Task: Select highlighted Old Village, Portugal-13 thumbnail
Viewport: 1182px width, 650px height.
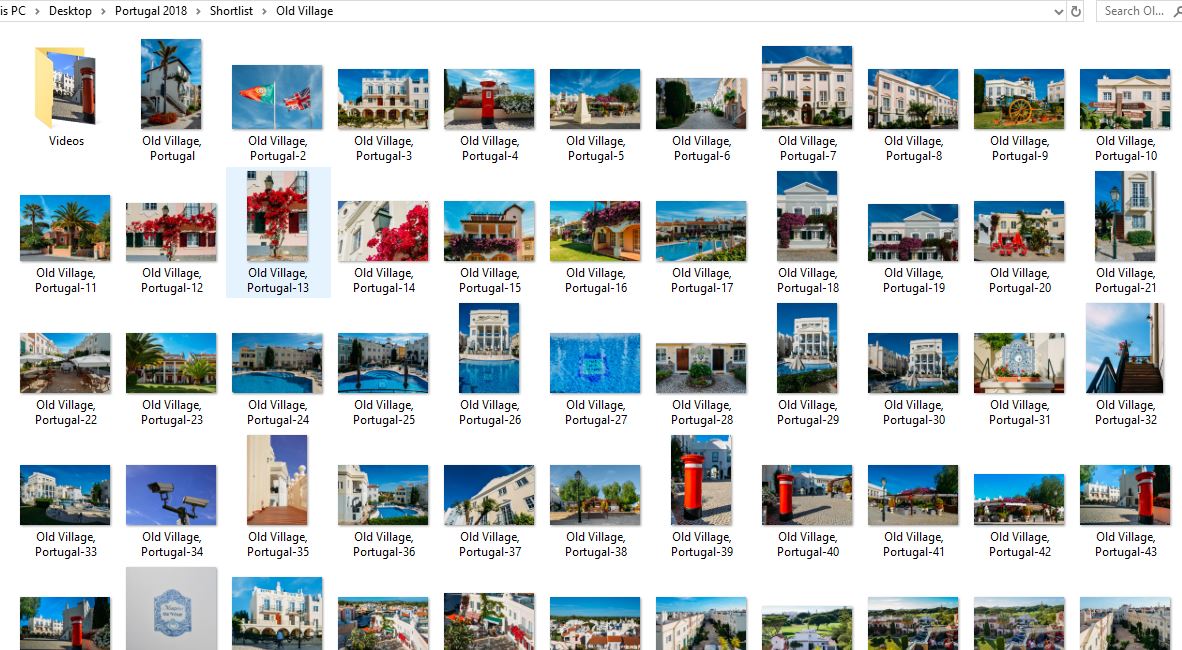Action: [x=277, y=216]
